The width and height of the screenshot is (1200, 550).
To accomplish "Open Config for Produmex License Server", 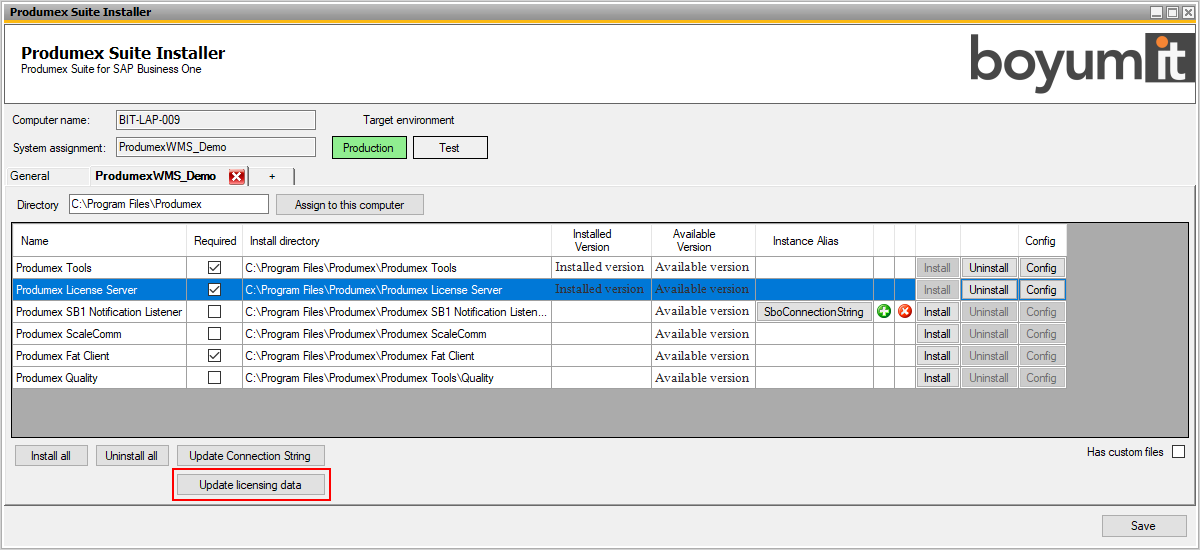I will pyautogui.click(x=1041, y=290).
